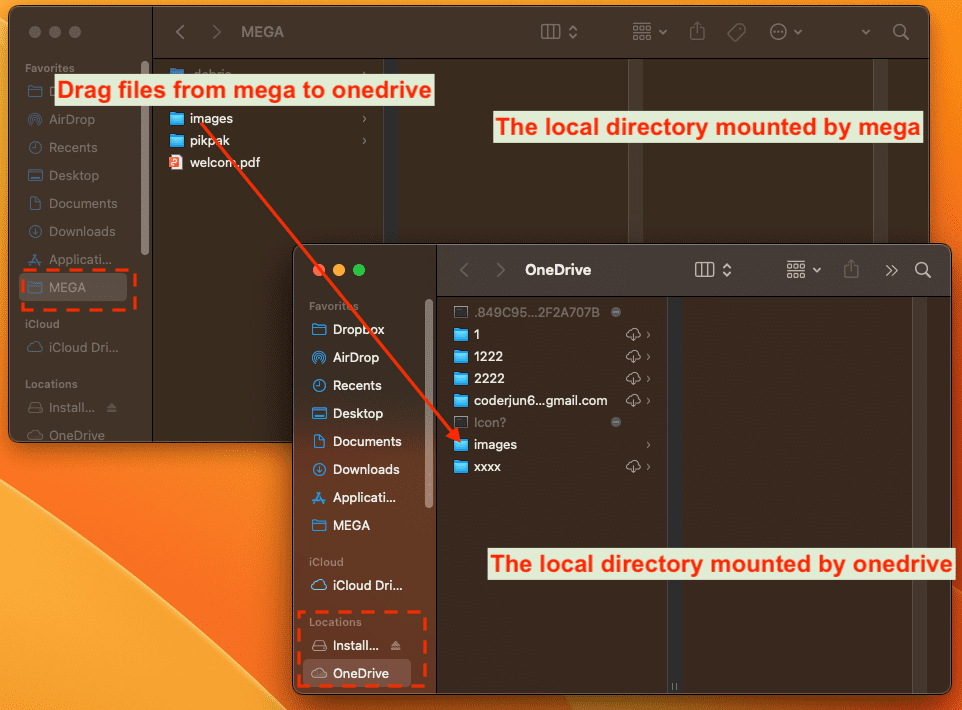Change the column view mode in the MEGA window

click(559, 32)
